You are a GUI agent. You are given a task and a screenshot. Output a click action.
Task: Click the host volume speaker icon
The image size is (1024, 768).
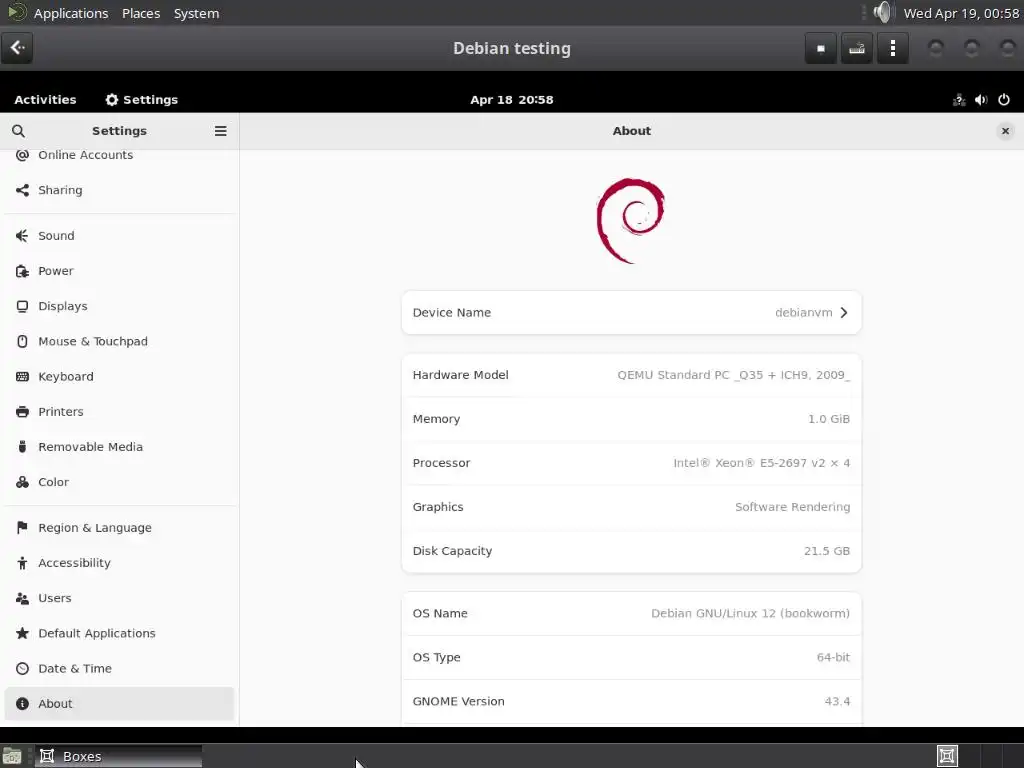pos(882,12)
